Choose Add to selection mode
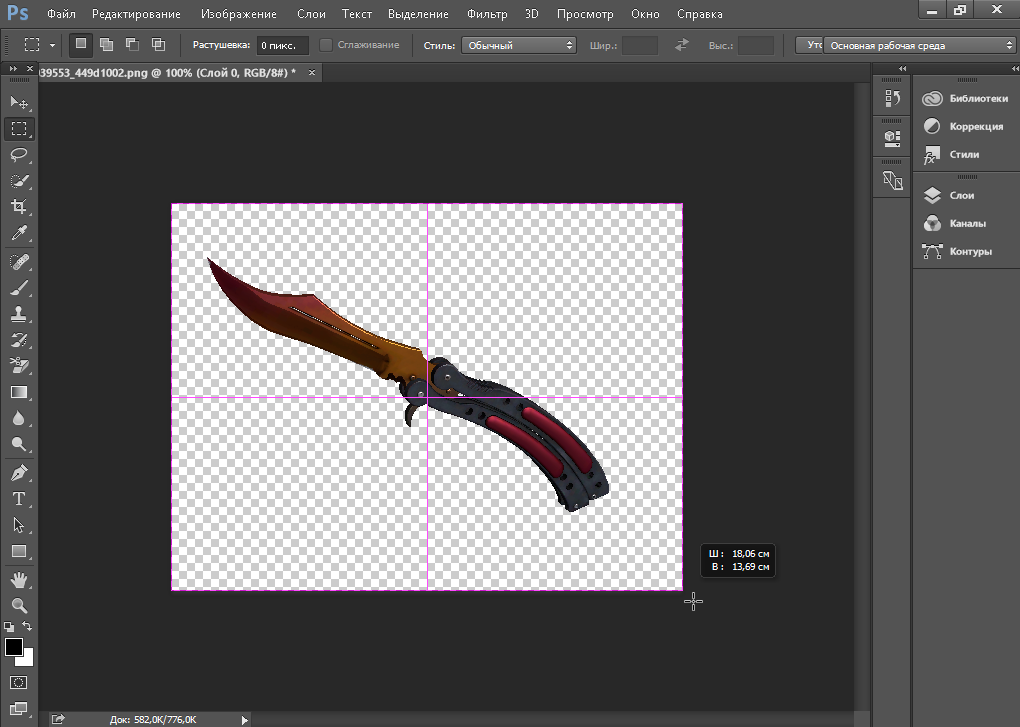 pos(106,44)
